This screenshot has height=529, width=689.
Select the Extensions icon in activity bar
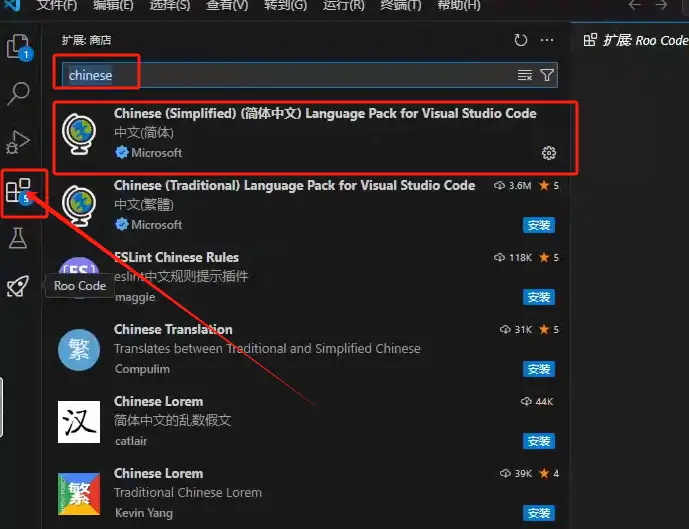click(x=19, y=189)
